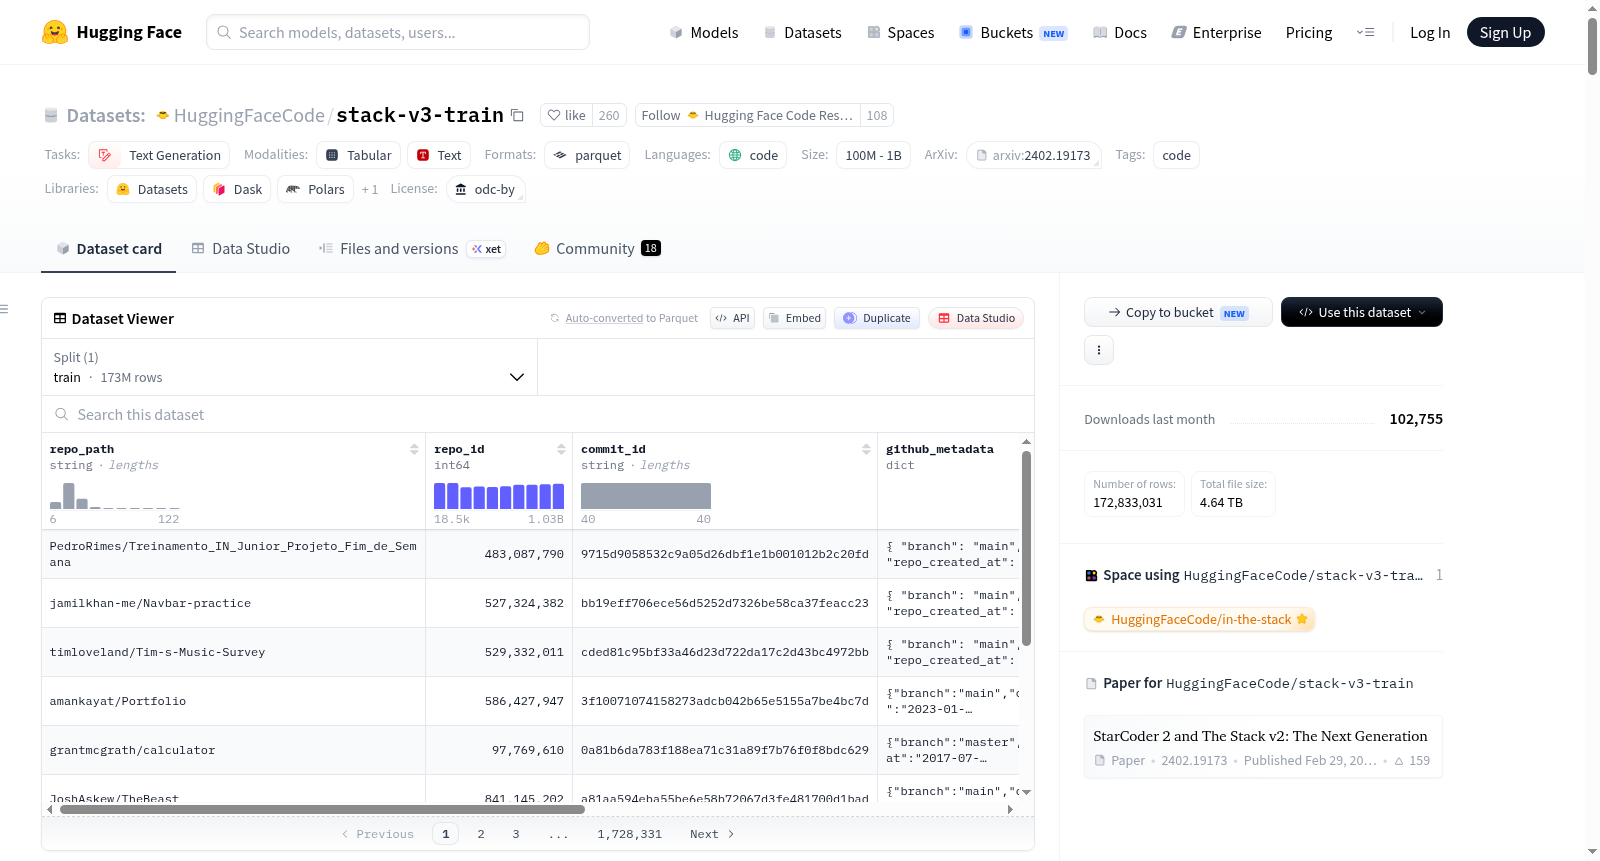Go to page 3 of the dataset
Viewport: 1600px width, 861px height.
(x=516, y=834)
